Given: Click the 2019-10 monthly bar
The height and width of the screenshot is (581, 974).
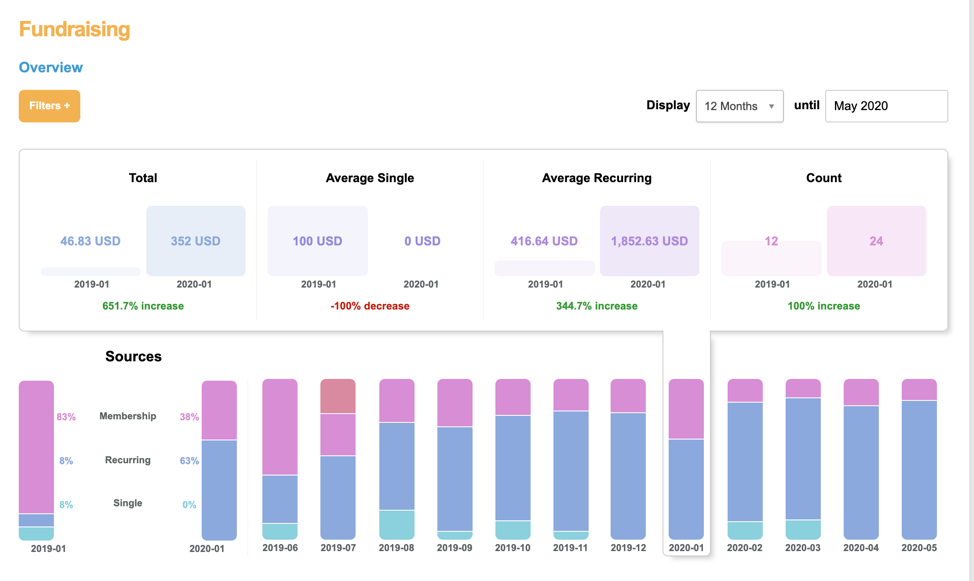Looking at the screenshot, I should coord(513,460).
